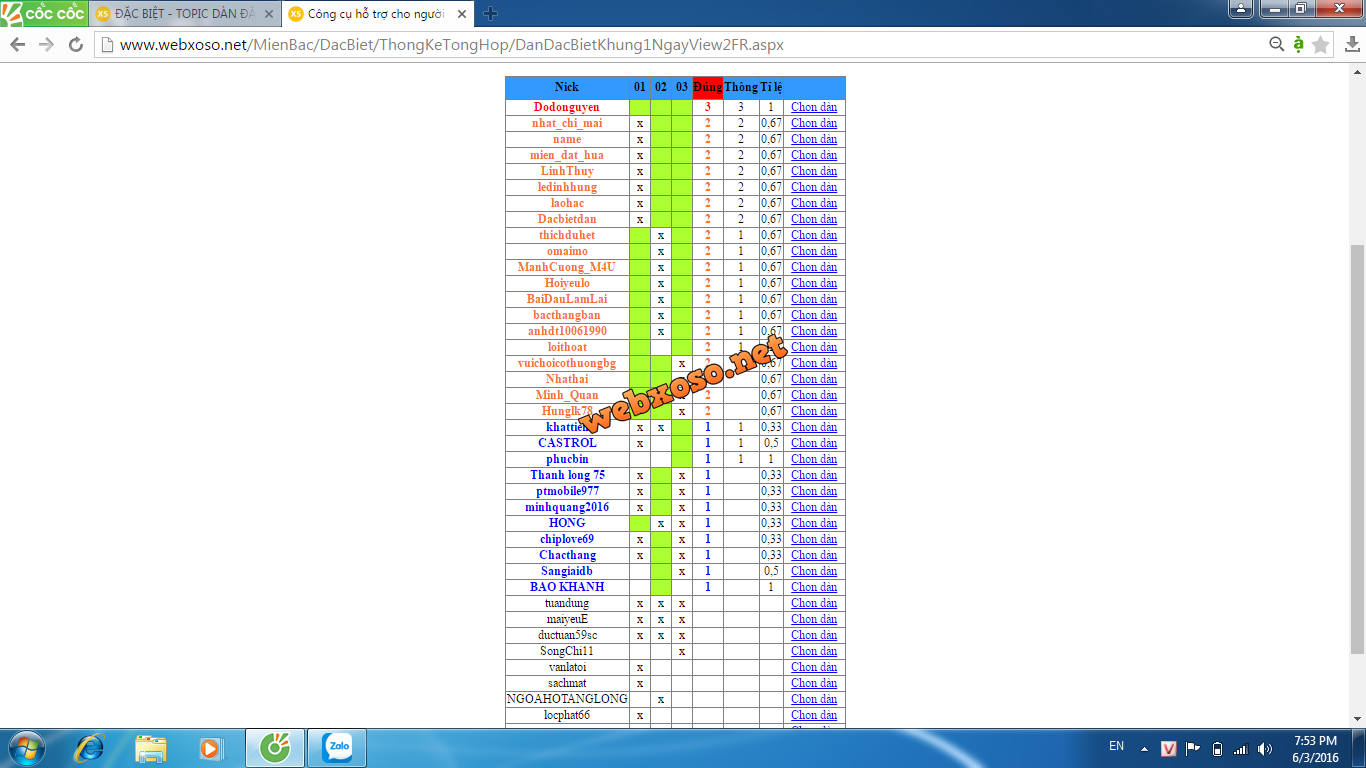Show hidden system tray icons
This screenshot has height=768, width=1366.
click(x=1144, y=749)
